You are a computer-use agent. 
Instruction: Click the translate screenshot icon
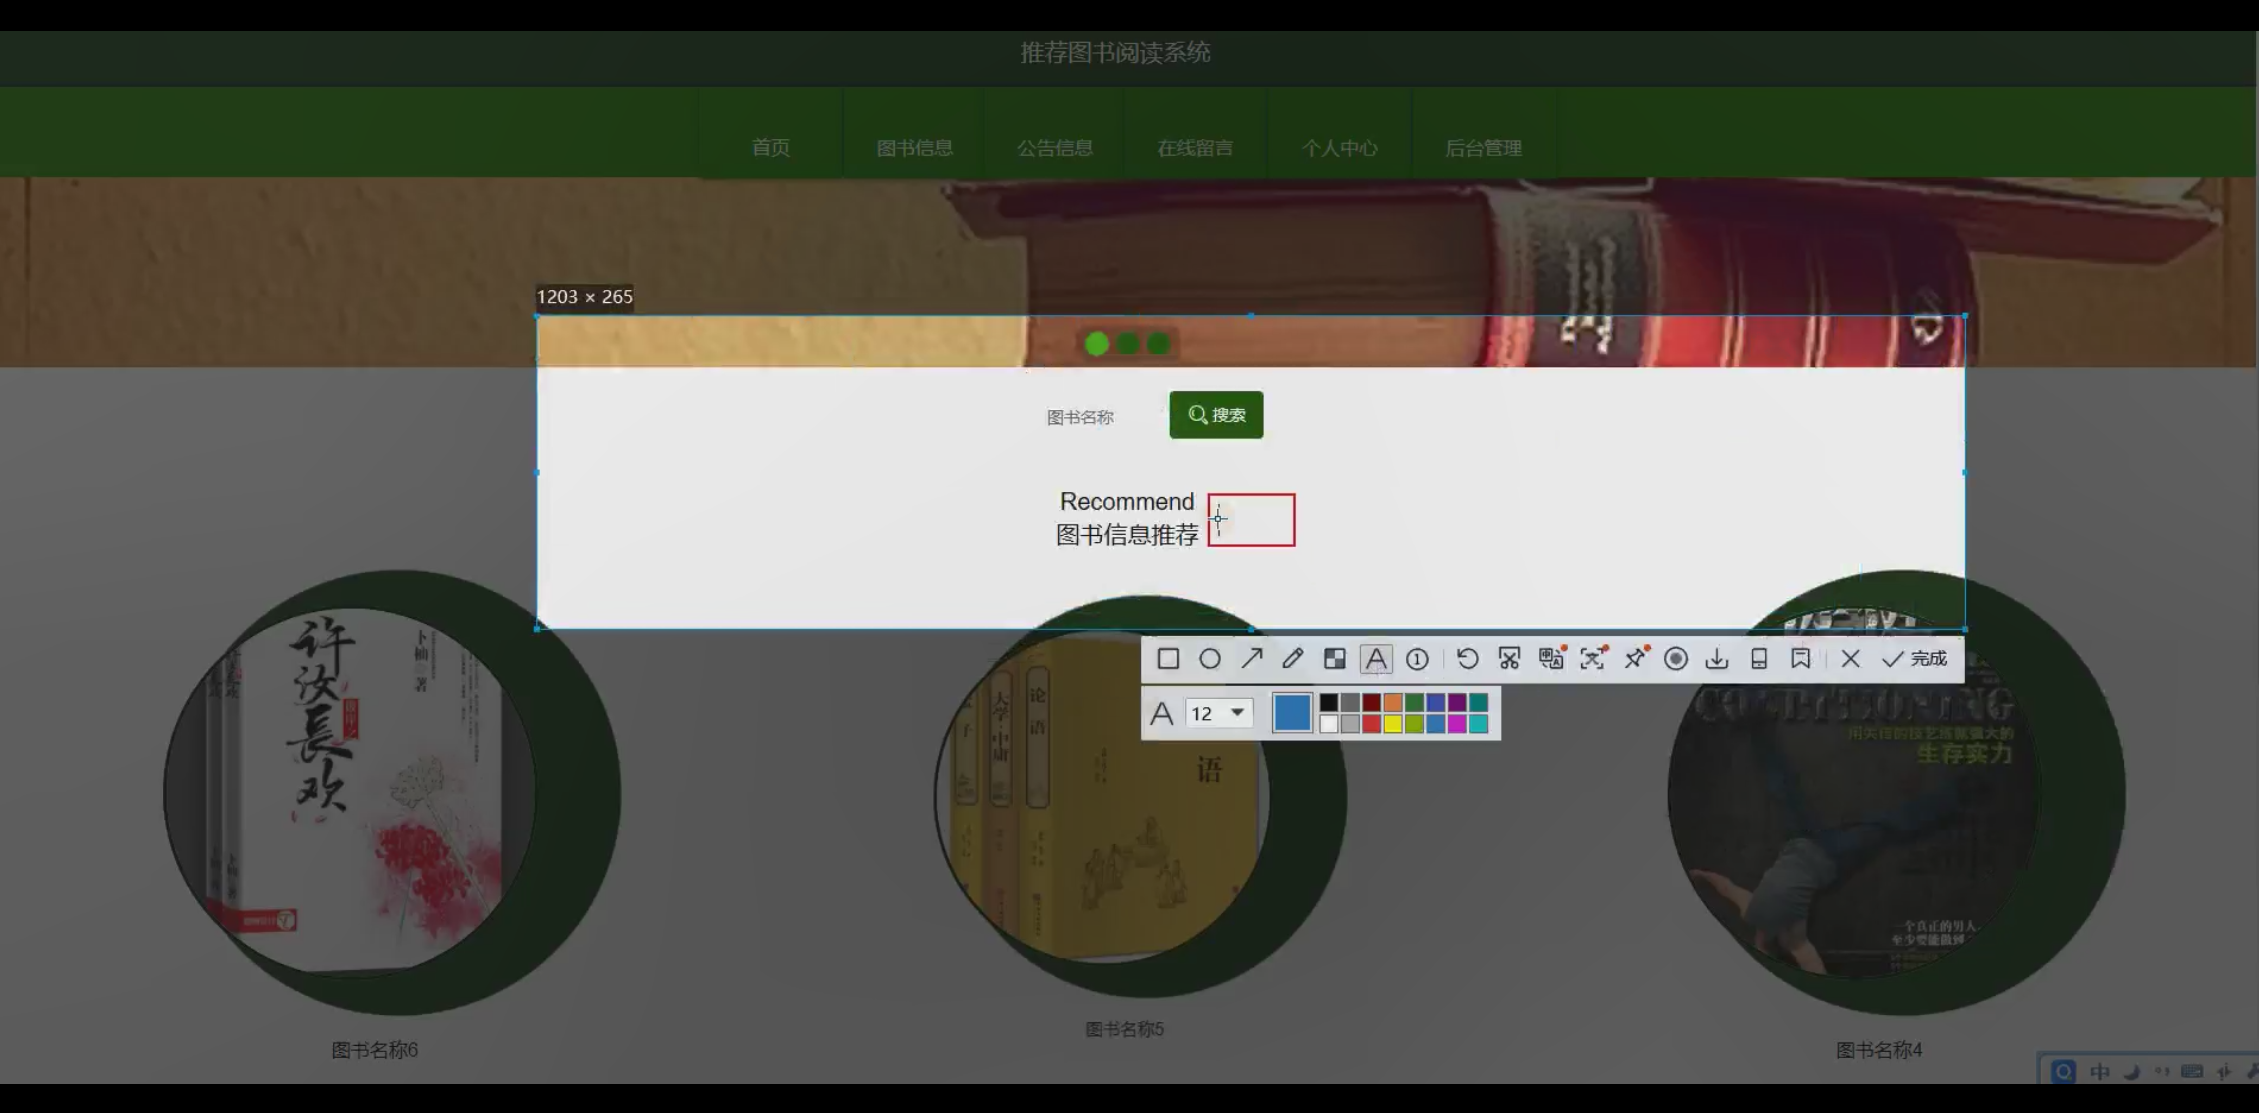click(x=1551, y=659)
